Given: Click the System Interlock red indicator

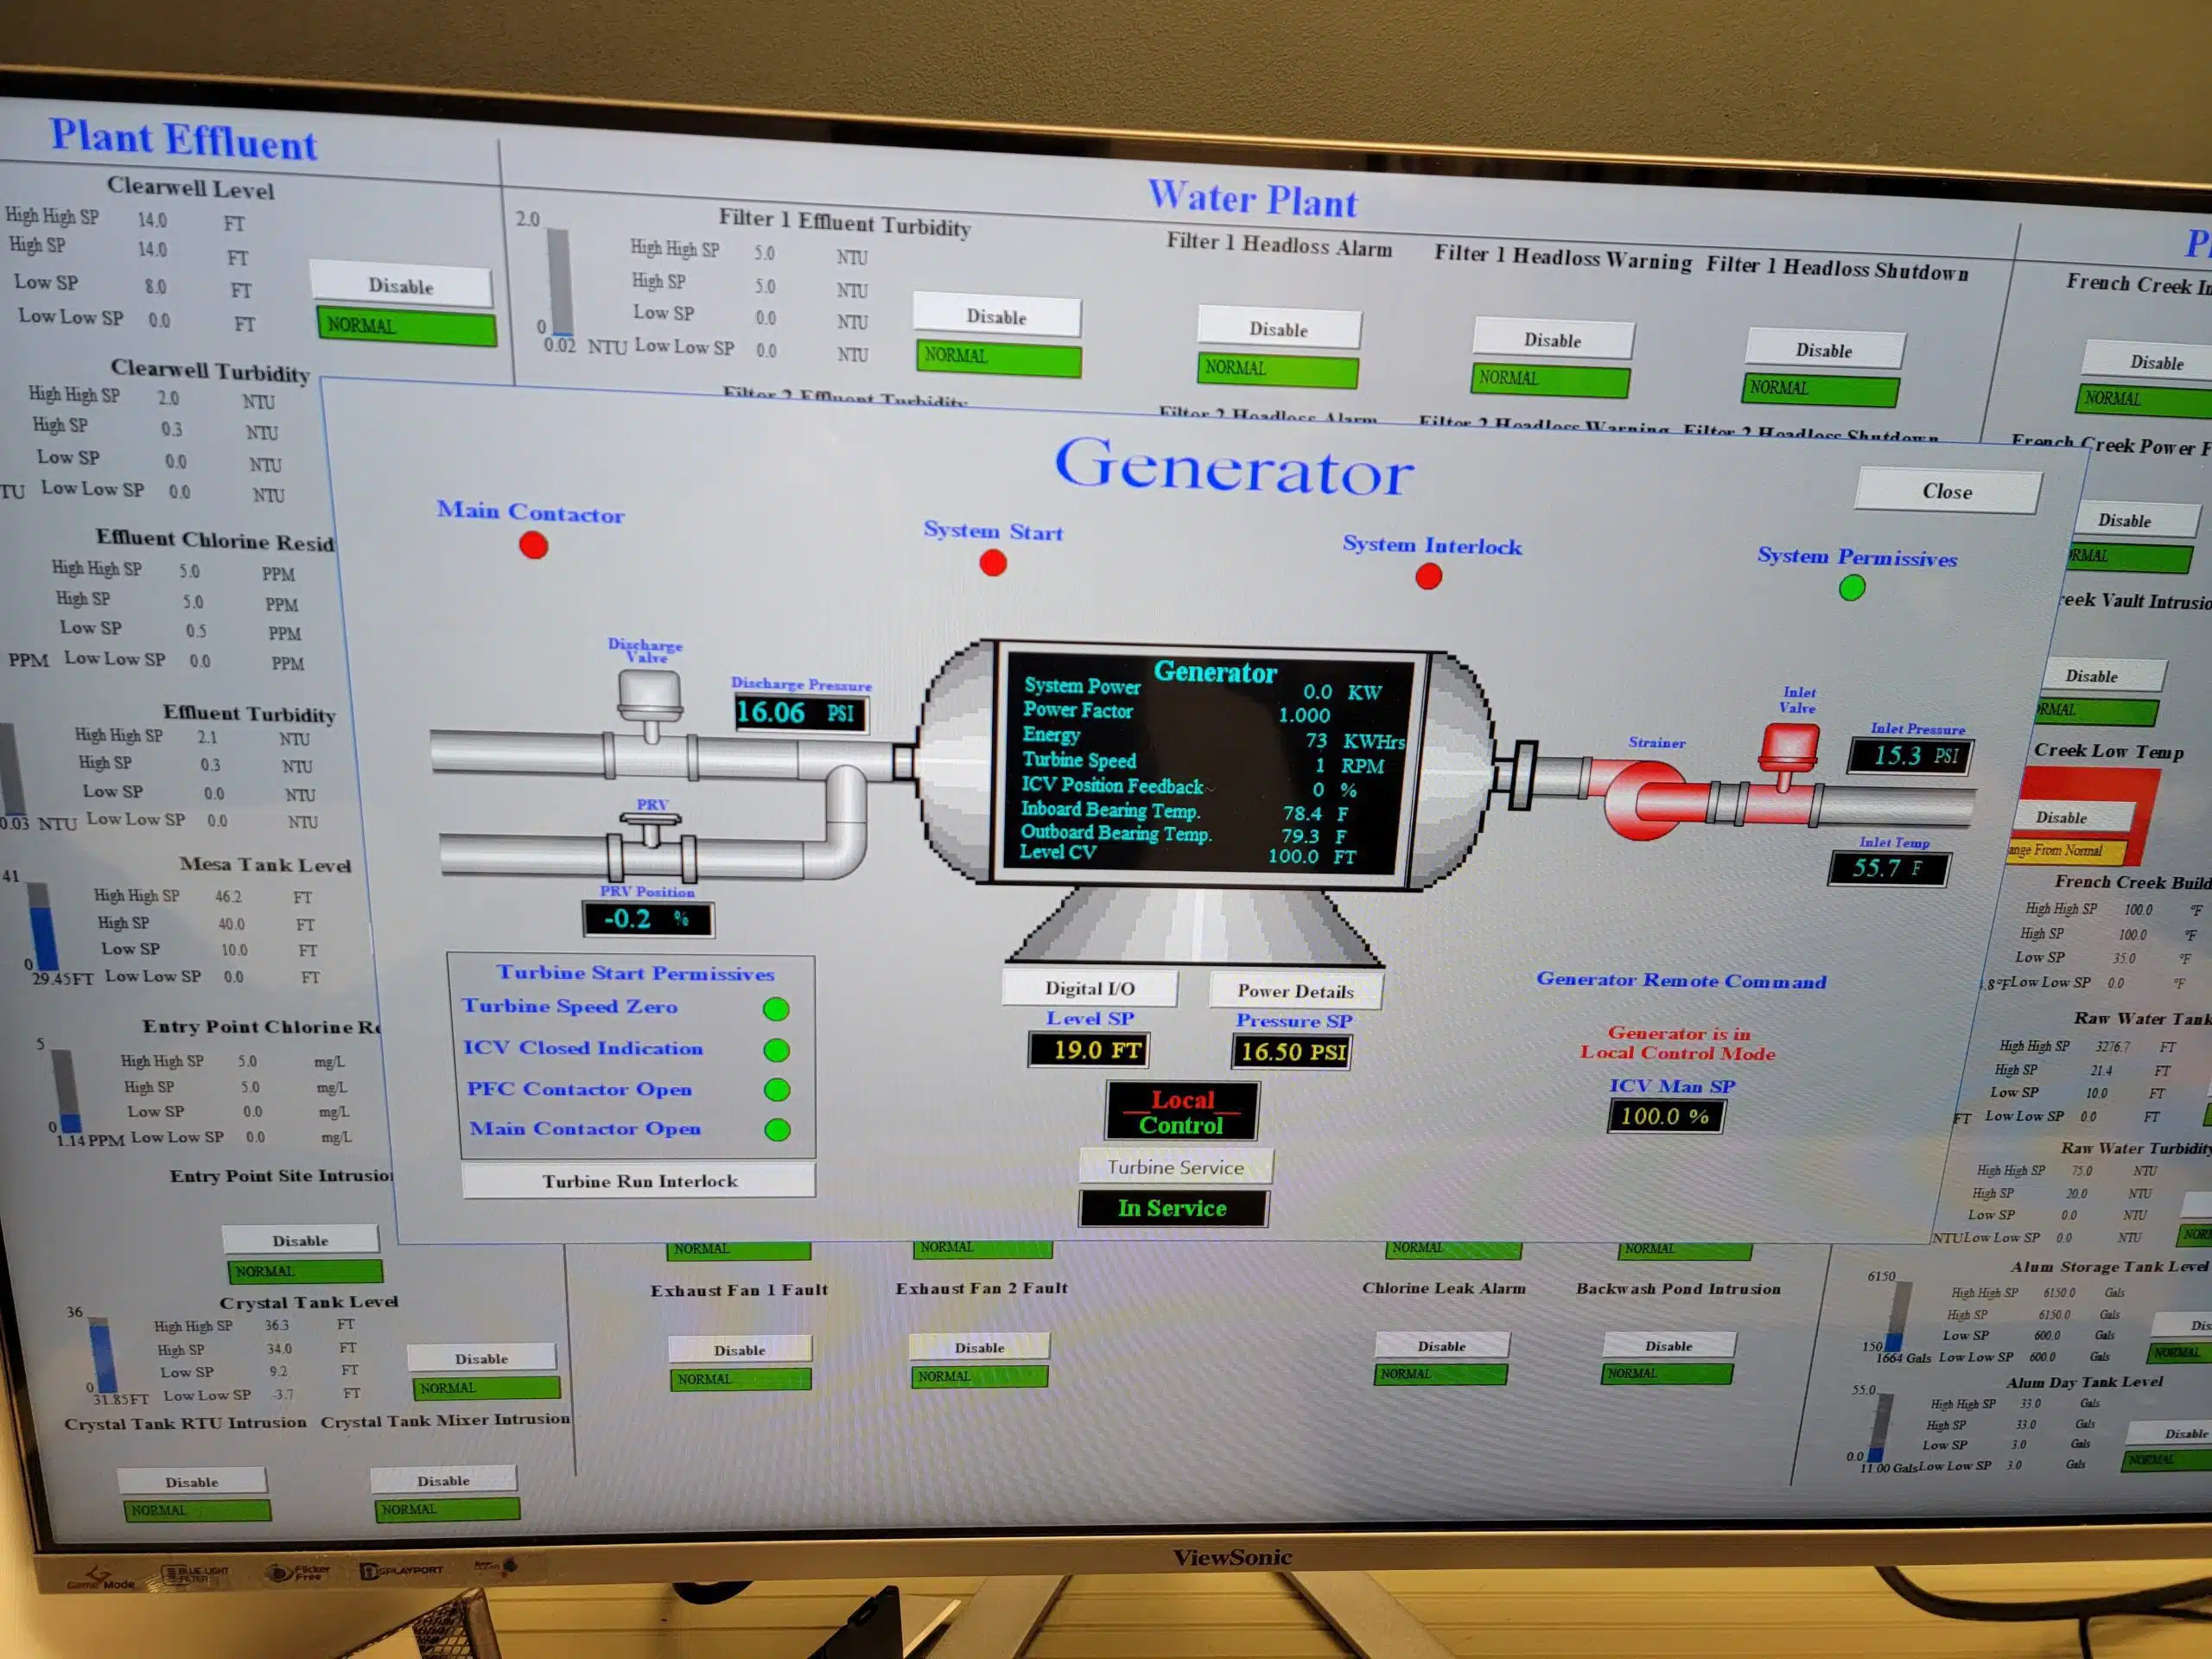Looking at the screenshot, I should click(x=1428, y=576).
